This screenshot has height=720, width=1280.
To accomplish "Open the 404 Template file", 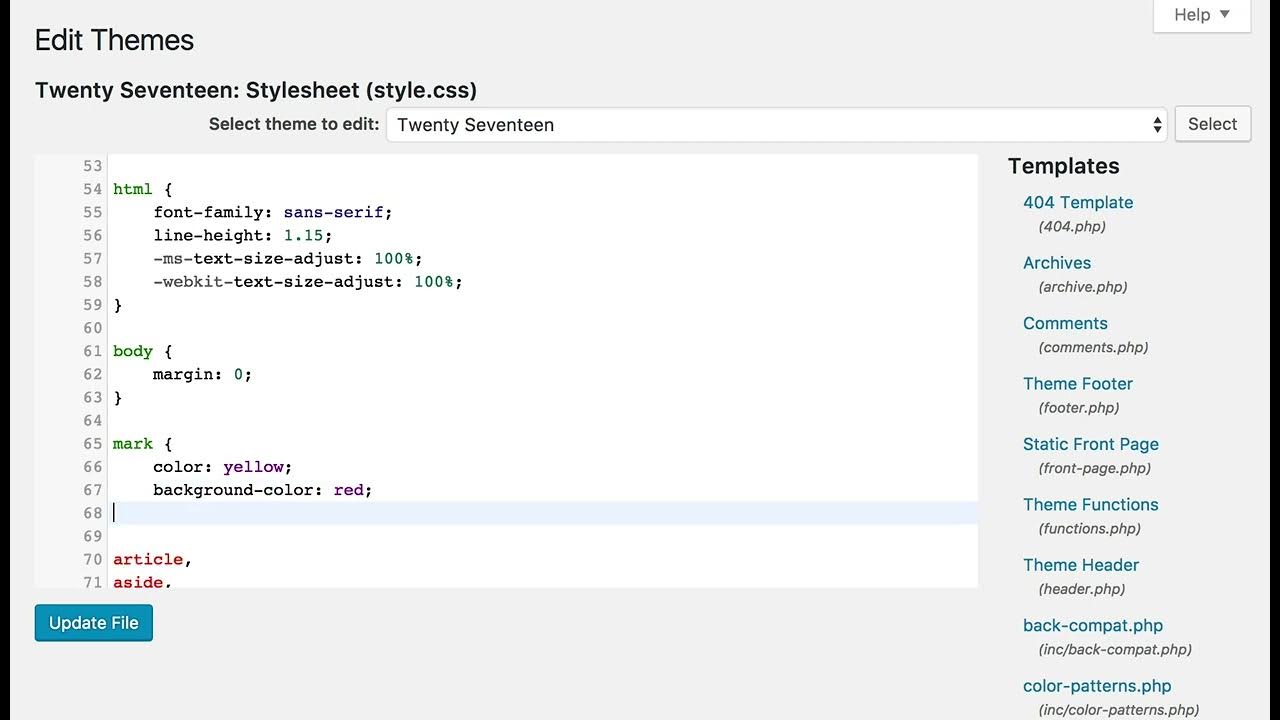I will coord(1077,202).
